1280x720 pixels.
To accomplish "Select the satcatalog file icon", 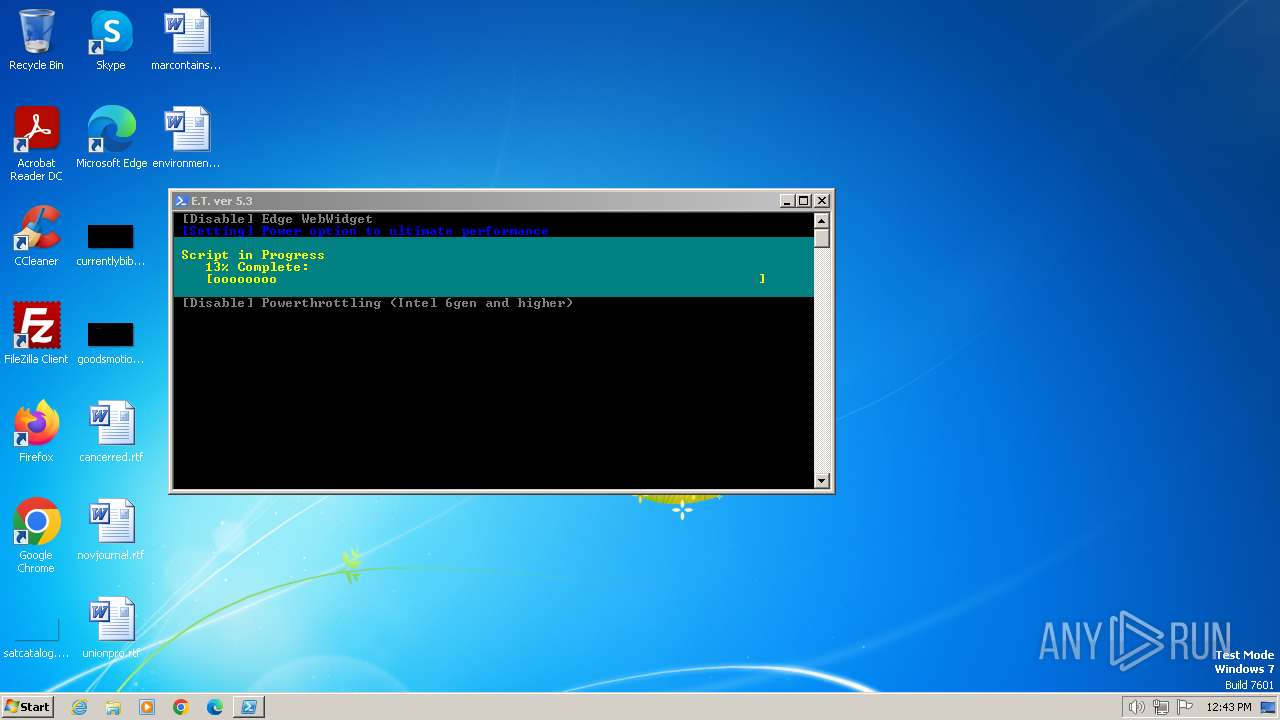I will [x=36, y=637].
